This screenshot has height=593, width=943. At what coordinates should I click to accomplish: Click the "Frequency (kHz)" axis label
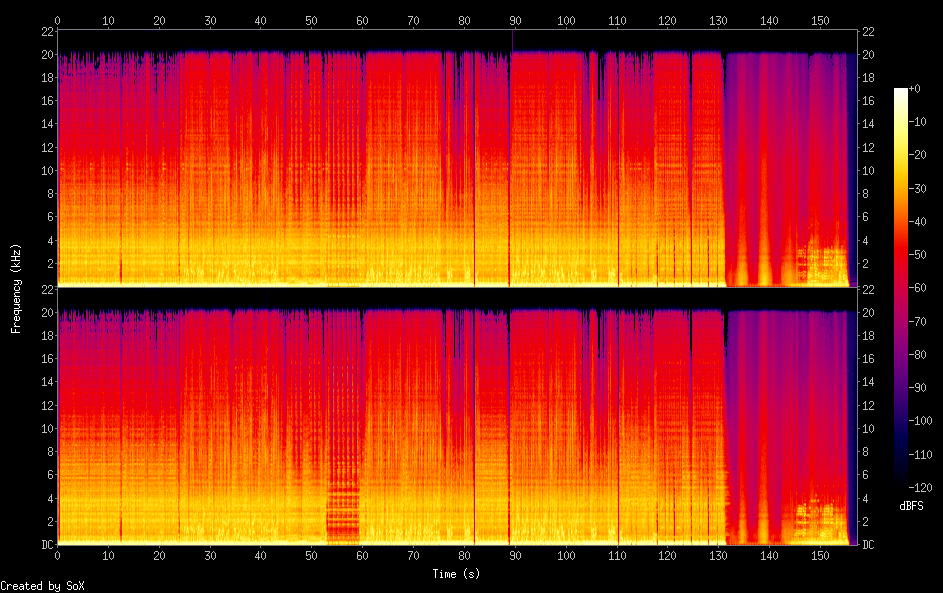pos(16,288)
